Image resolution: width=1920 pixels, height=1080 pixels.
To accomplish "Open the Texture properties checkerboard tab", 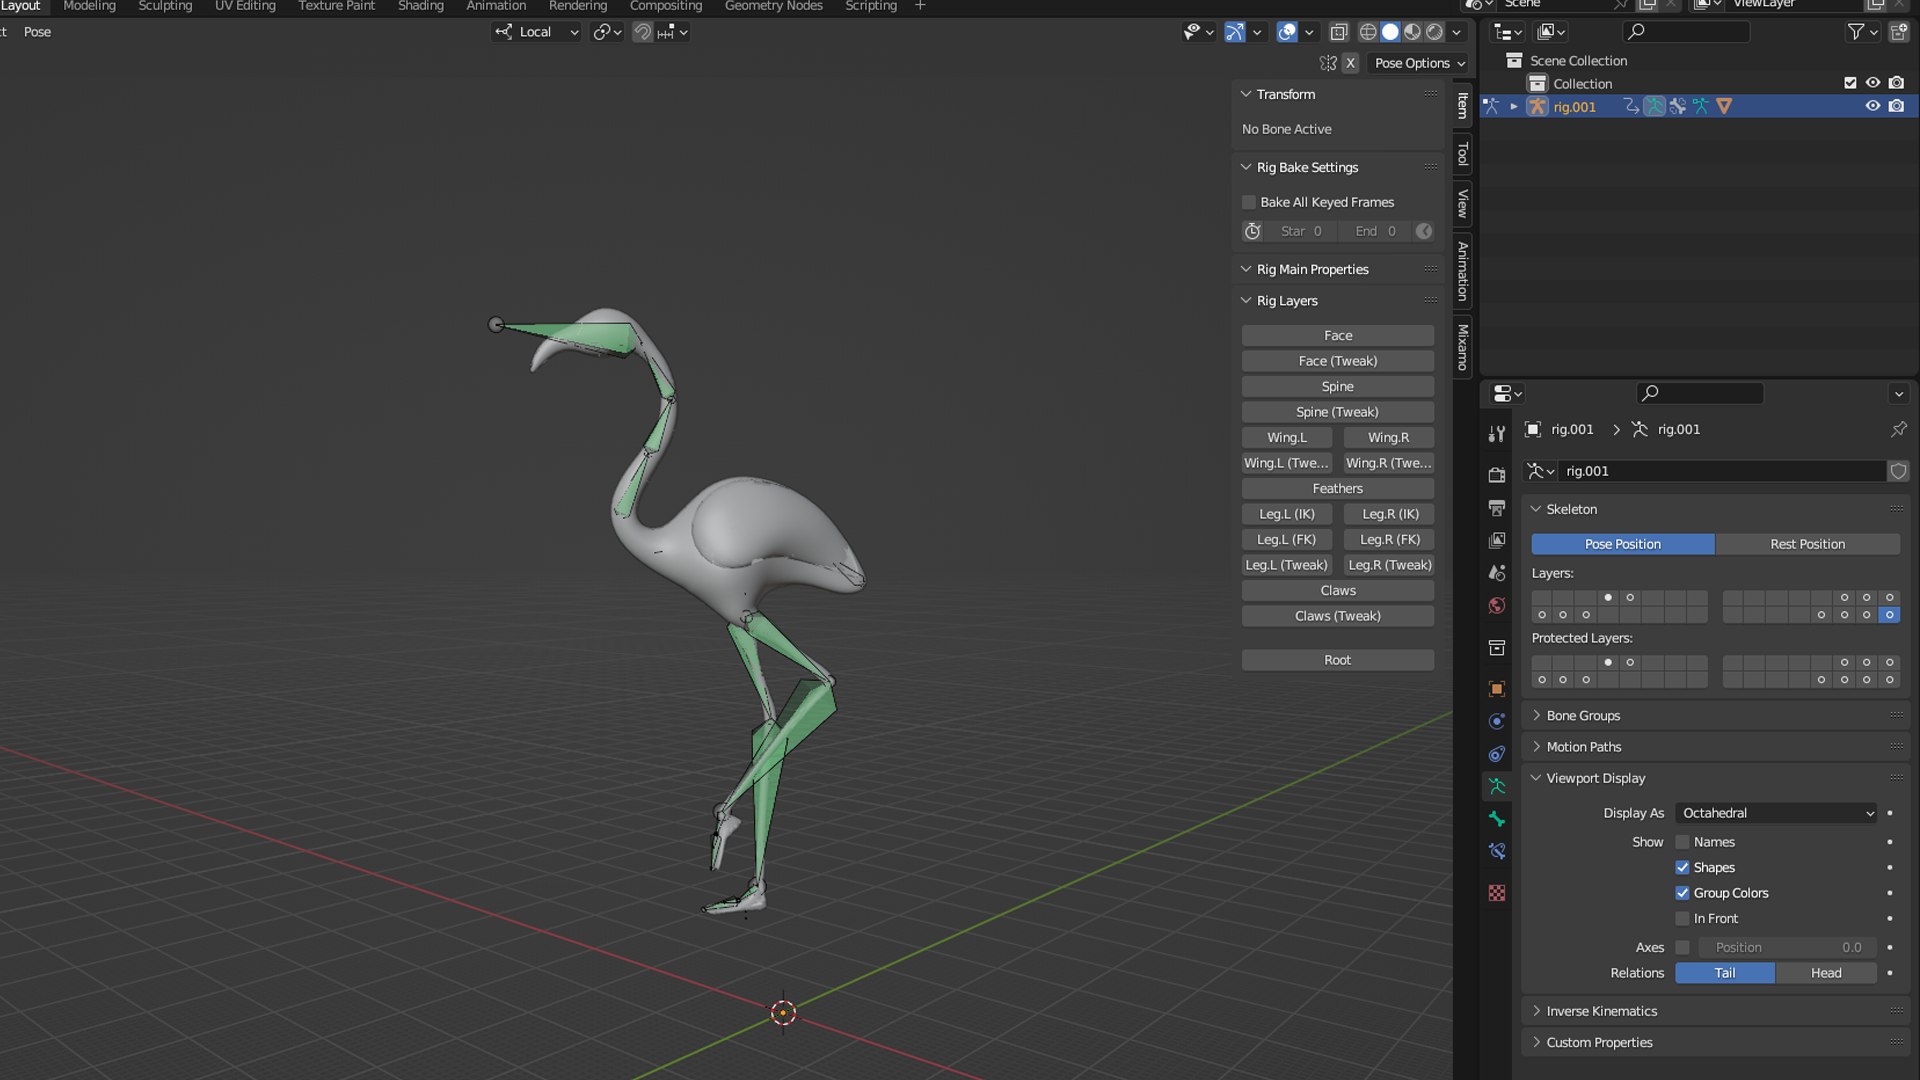I will [x=1496, y=893].
